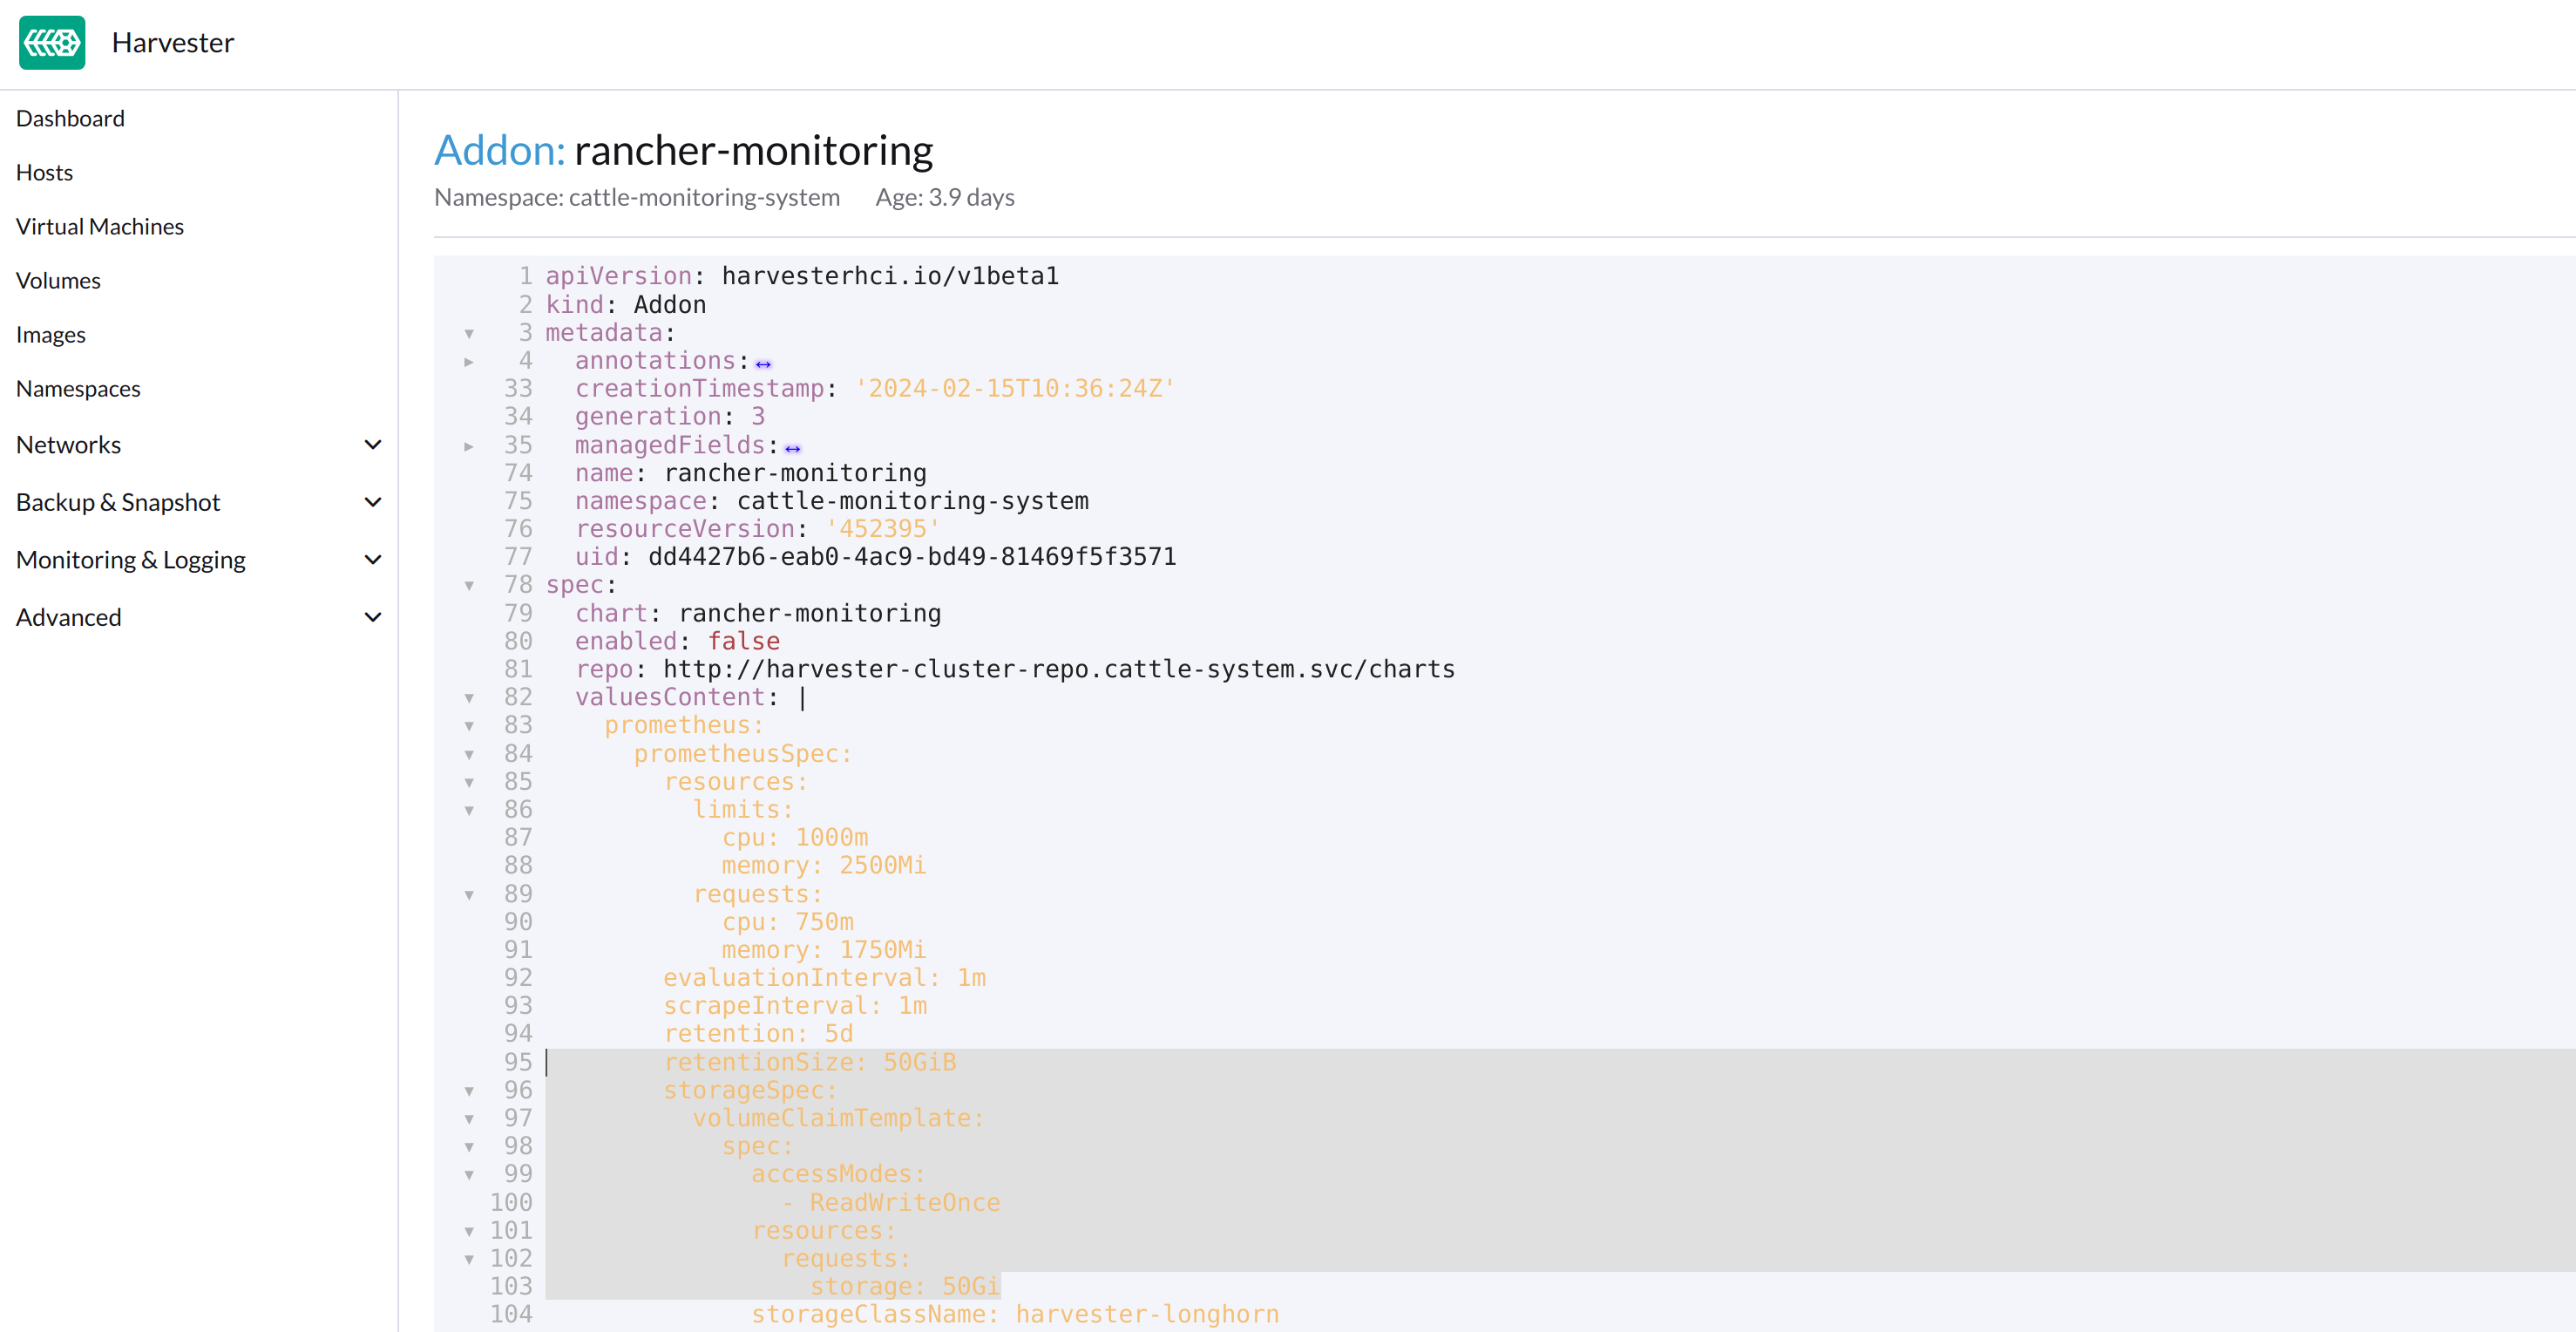2576x1332 pixels.
Task: Open the Dashboard page
Action: pyautogui.click(x=70, y=118)
